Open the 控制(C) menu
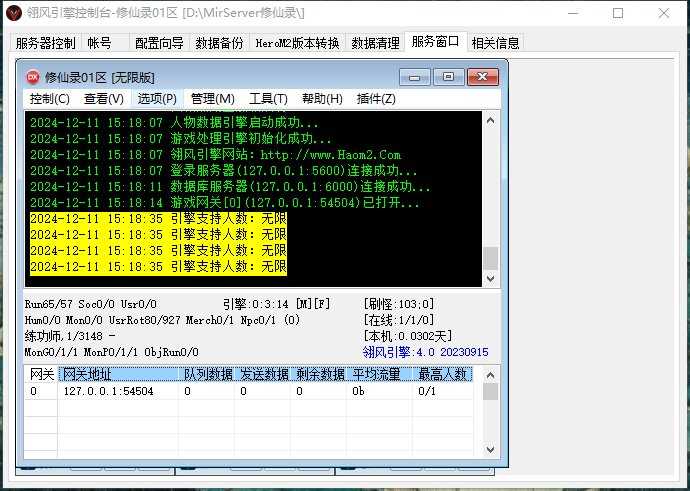This screenshot has height=491, width=690. point(49,99)
